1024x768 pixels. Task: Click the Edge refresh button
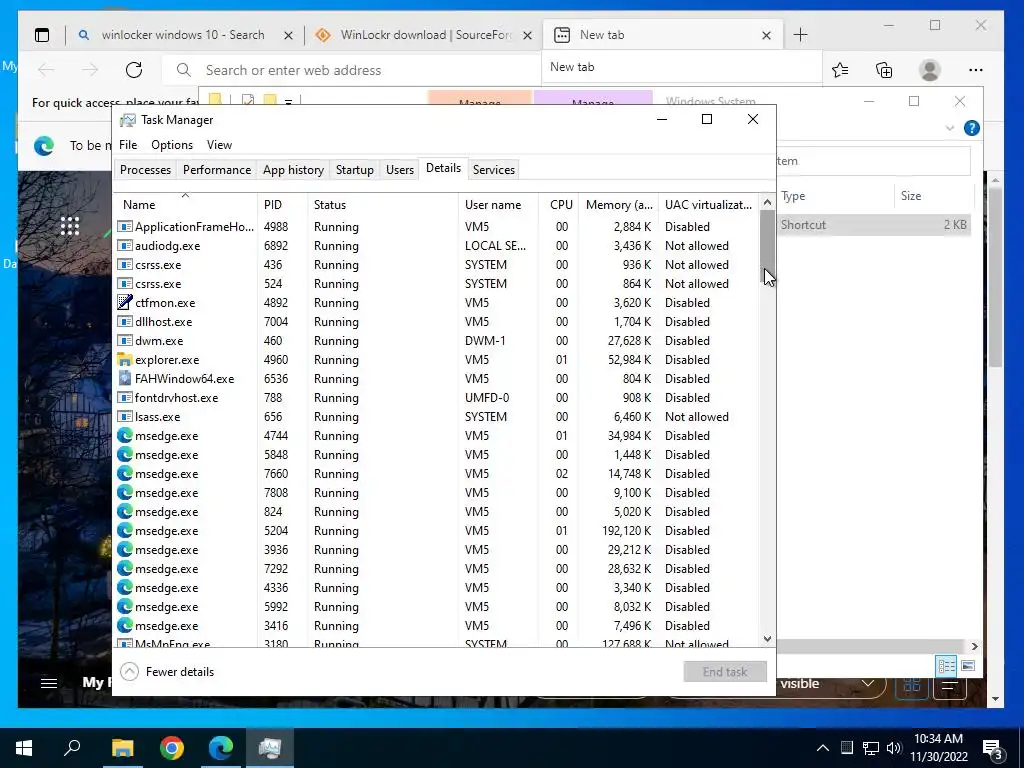pyautogui.click(x=134, y=70)
